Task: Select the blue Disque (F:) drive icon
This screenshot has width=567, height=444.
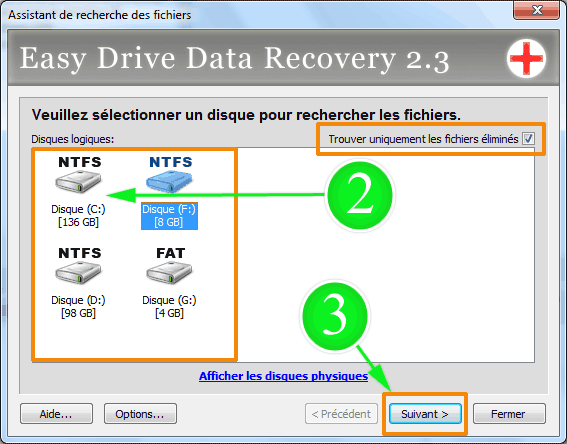Action: [x=169, y=181]
